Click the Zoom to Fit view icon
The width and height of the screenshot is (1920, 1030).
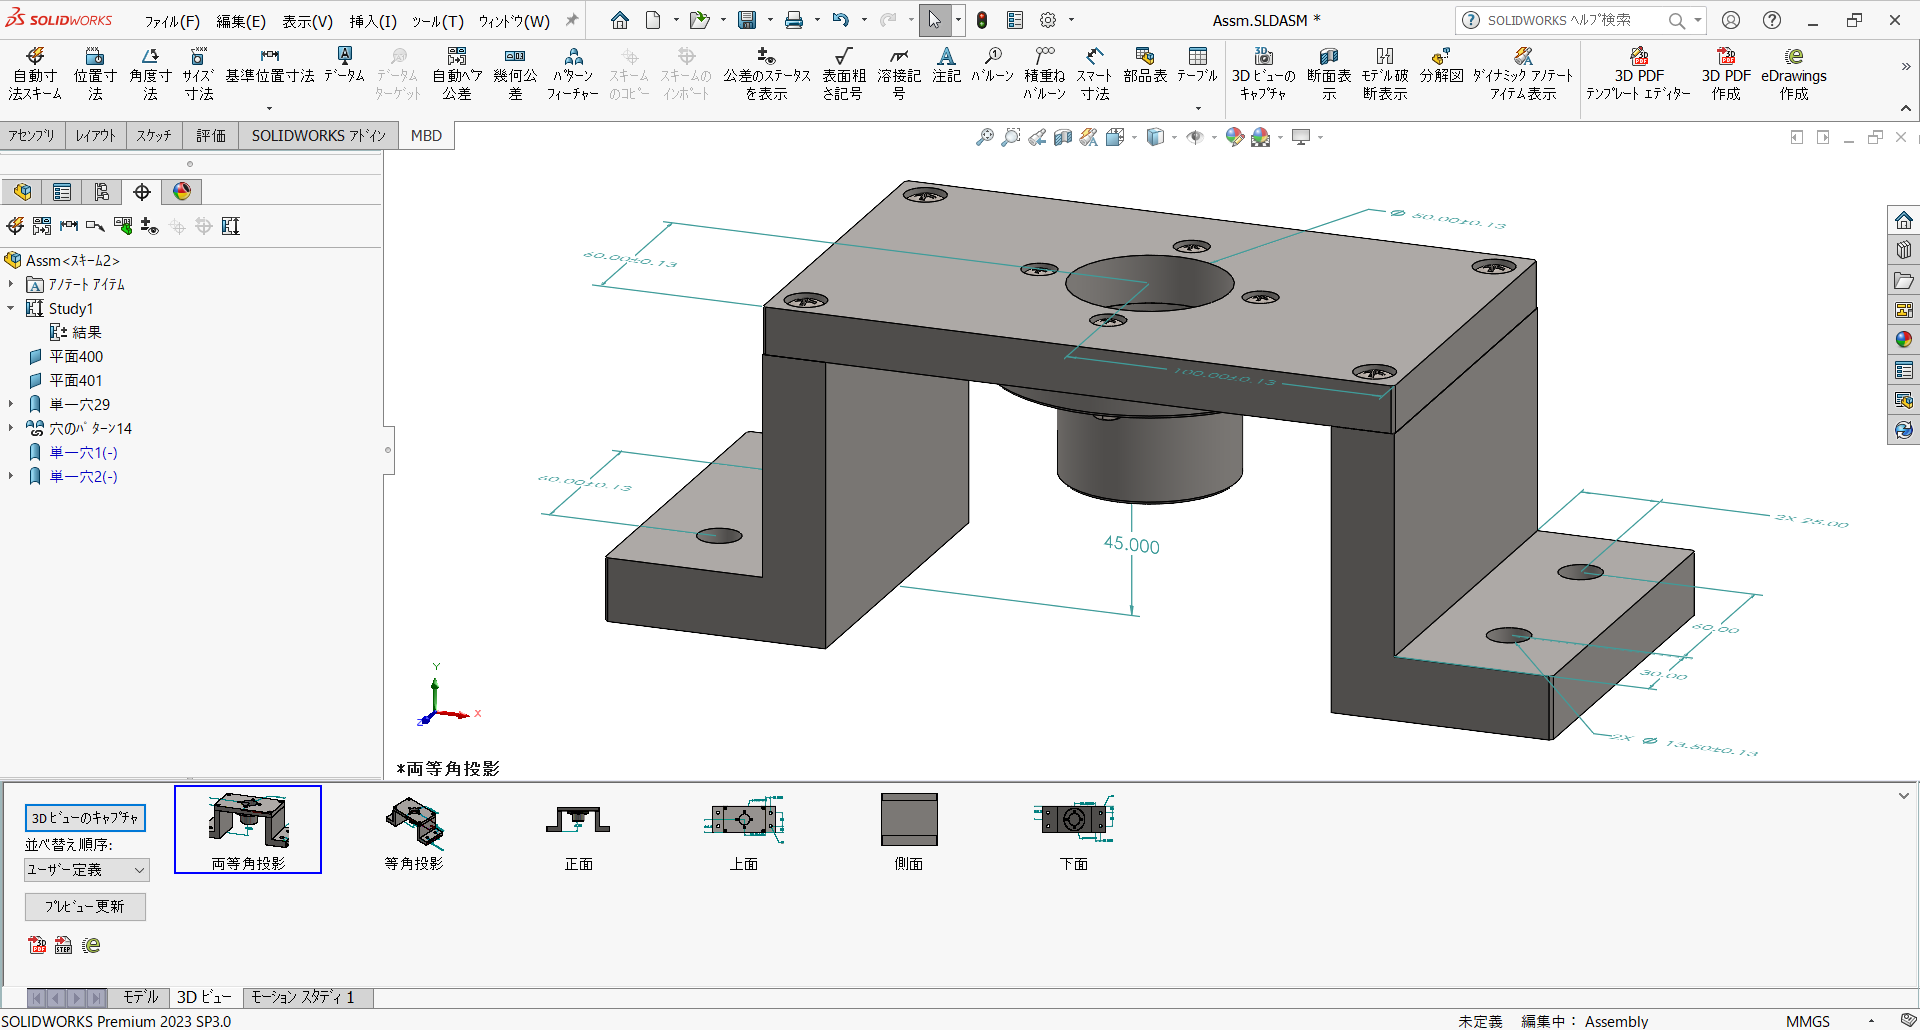pos(985,137)
